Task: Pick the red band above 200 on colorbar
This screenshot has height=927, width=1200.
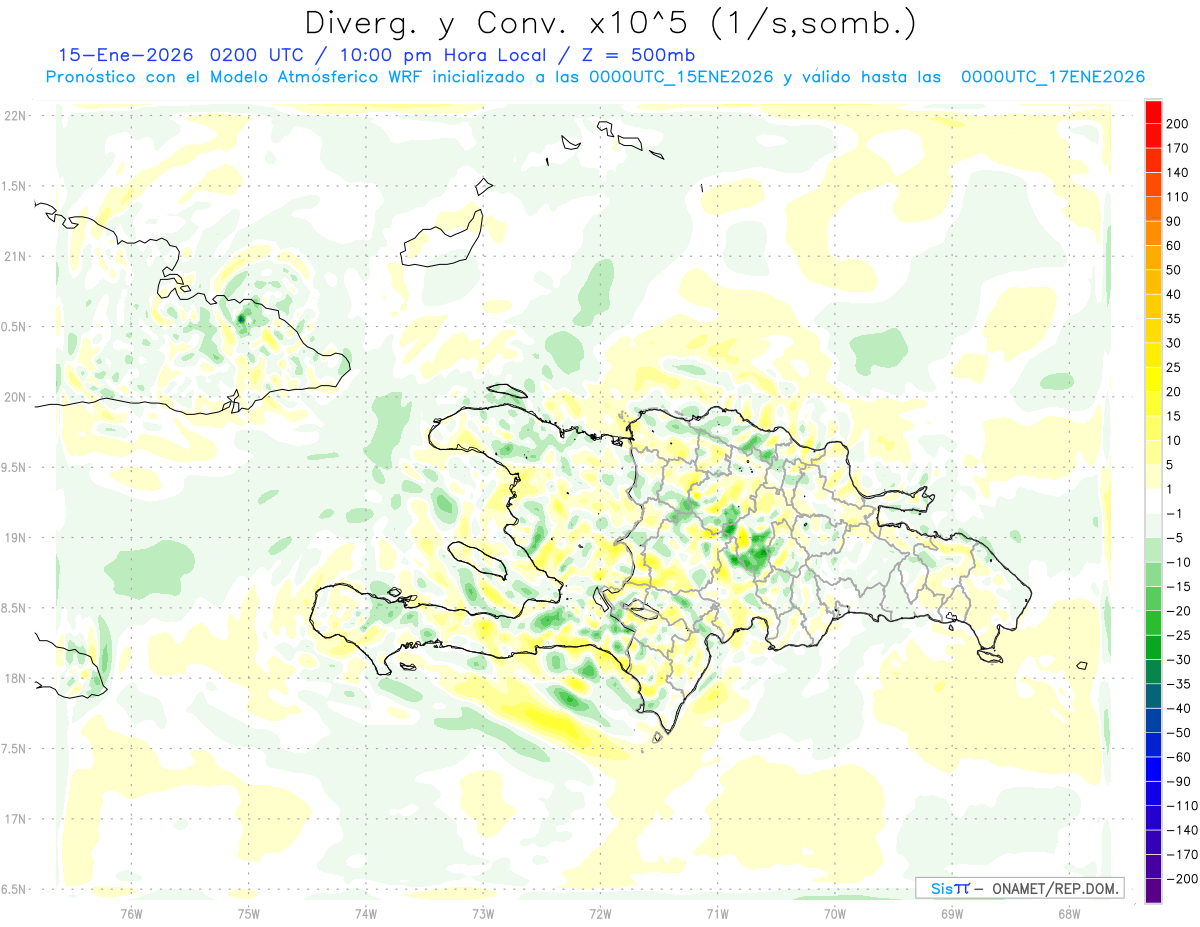Action: click(x=1154, y=111)
